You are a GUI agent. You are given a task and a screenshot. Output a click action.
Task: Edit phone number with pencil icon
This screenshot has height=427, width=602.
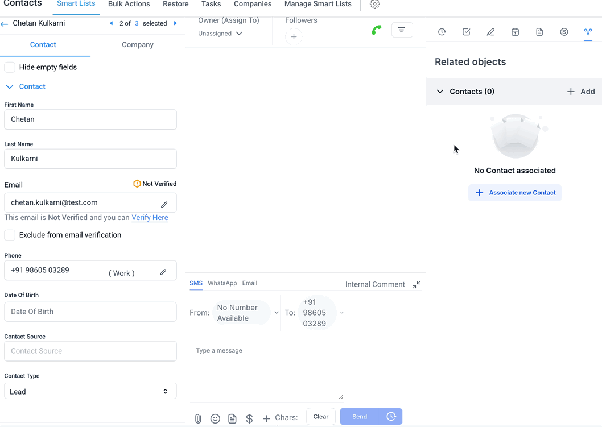[163, 272]
